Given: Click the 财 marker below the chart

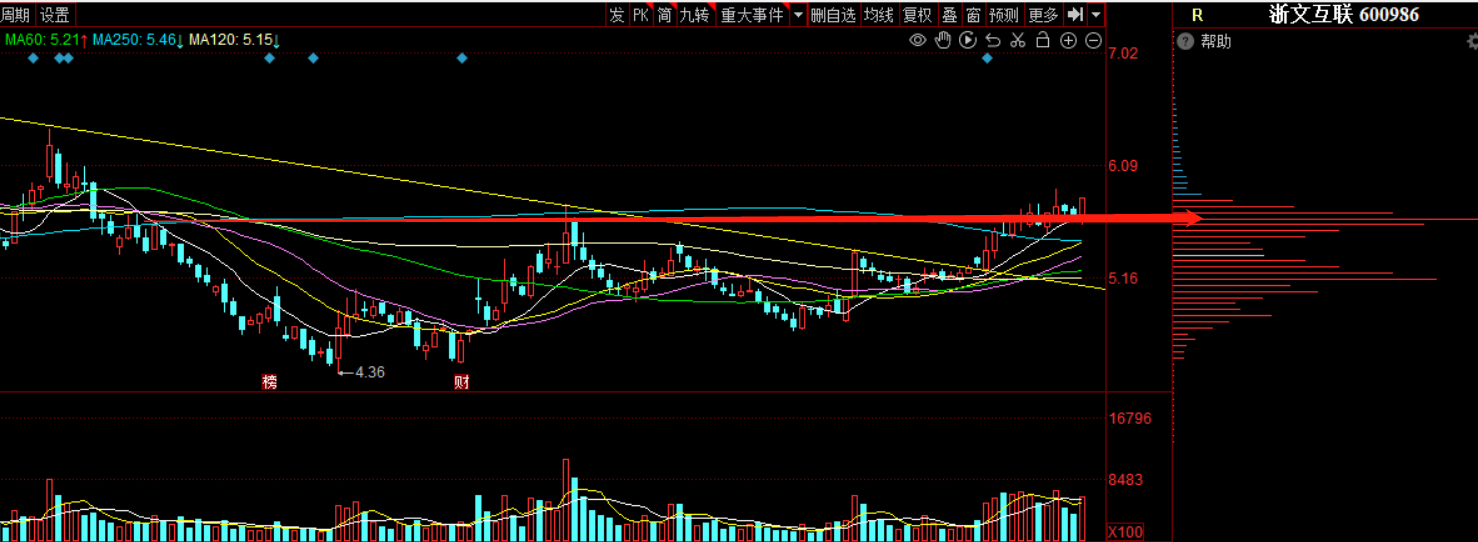Looking at the screenshot, I should pos(461,382).
